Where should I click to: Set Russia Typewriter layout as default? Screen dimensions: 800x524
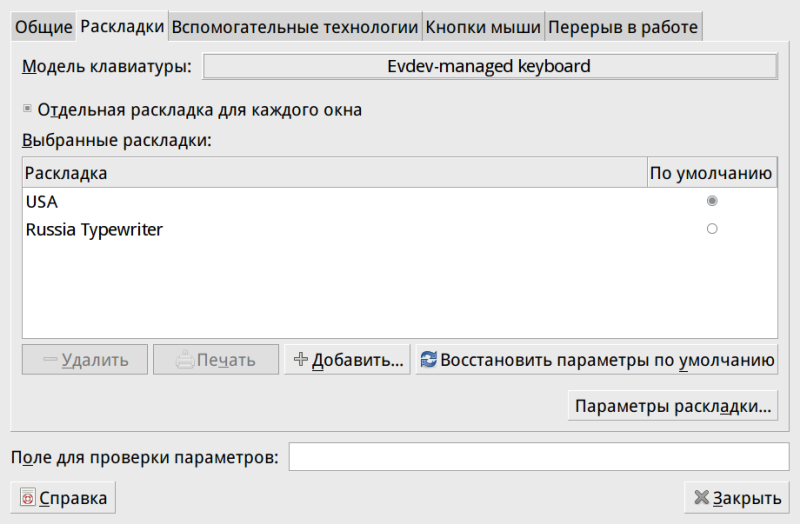712,229
